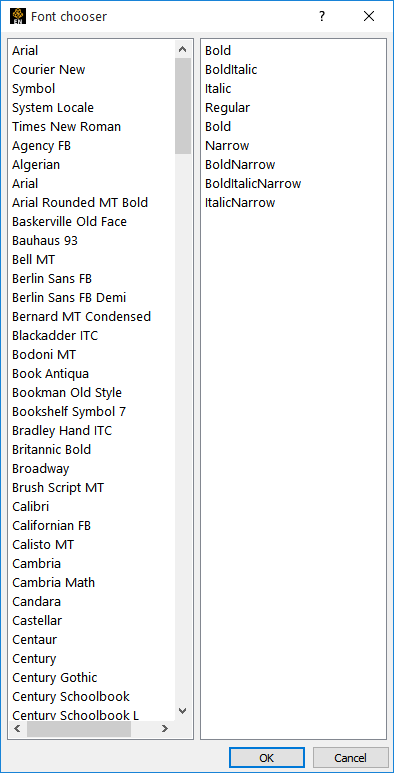Image resolution: width=394 pixels, height=773 pixels.
Task: Choose the Bauhaus 93 font
Action: [x=44, y=241]
